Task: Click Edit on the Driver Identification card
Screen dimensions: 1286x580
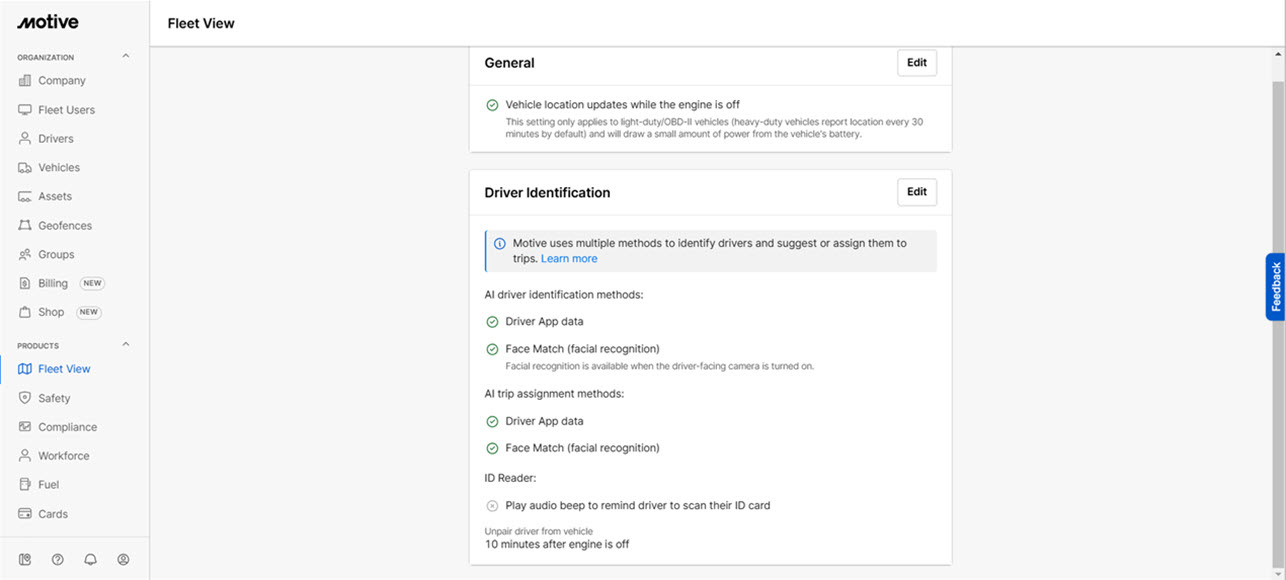Action: tap(916, 192)
